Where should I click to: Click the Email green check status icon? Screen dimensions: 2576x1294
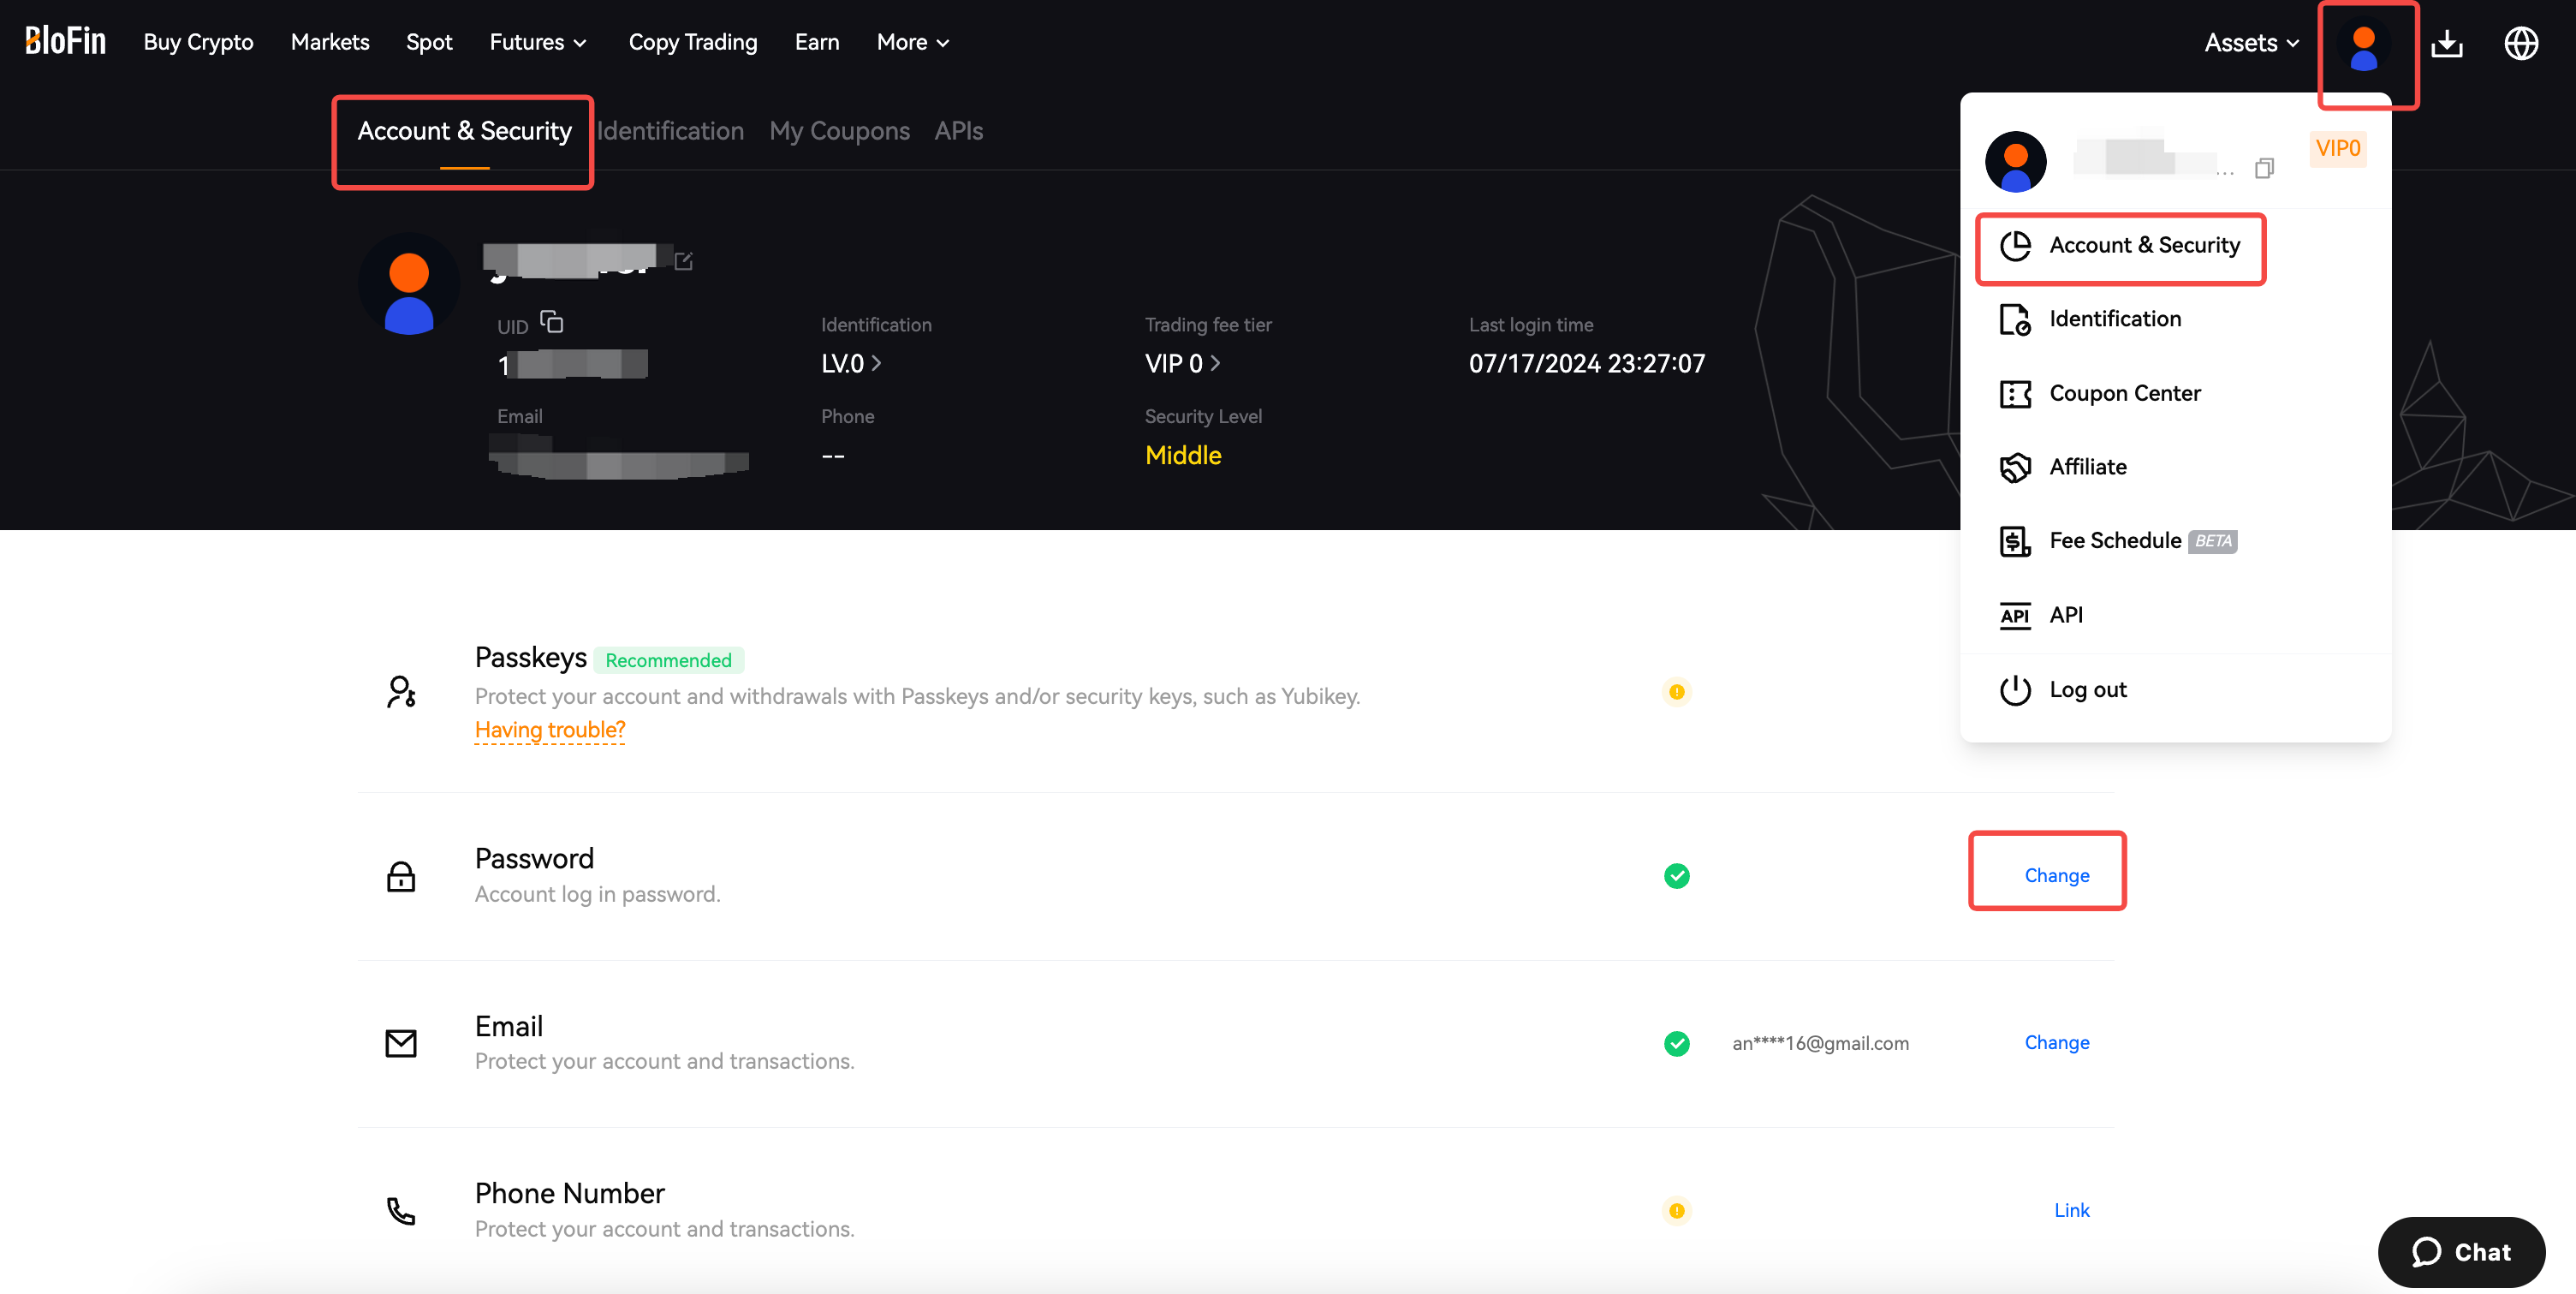(x=1677, y=1043)
